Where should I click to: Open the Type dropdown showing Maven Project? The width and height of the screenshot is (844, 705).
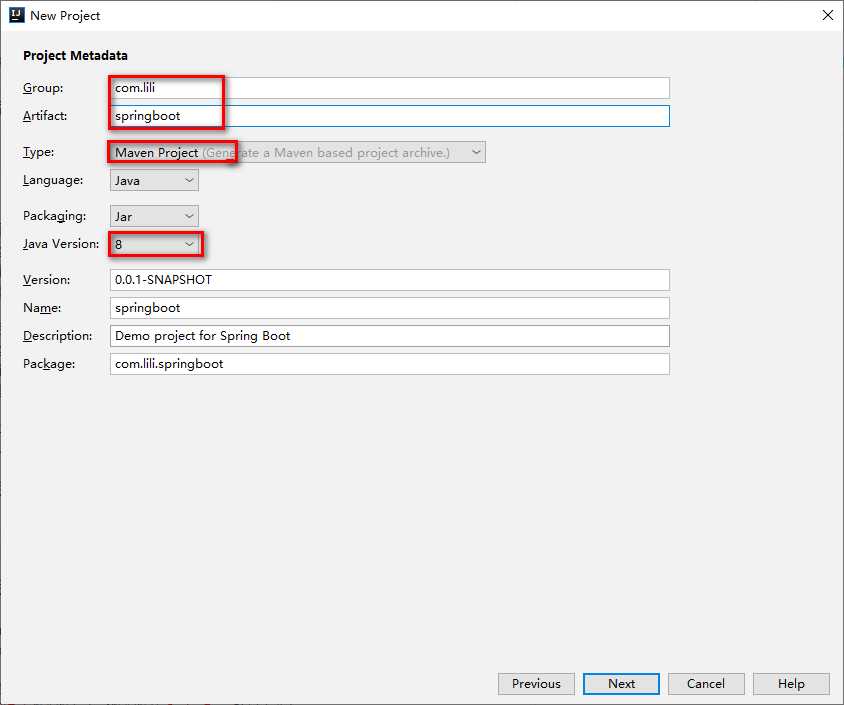298,152
